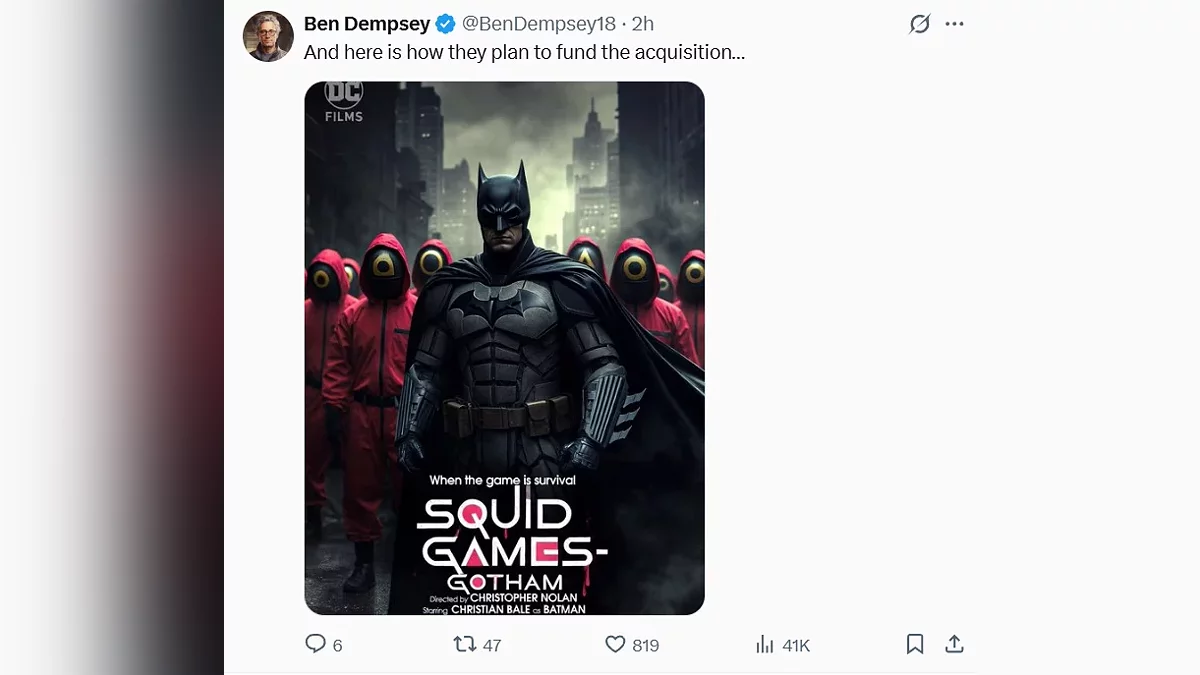Click the repost count 47
This screenshot has width=1200, height=675.
click(492, 646)
